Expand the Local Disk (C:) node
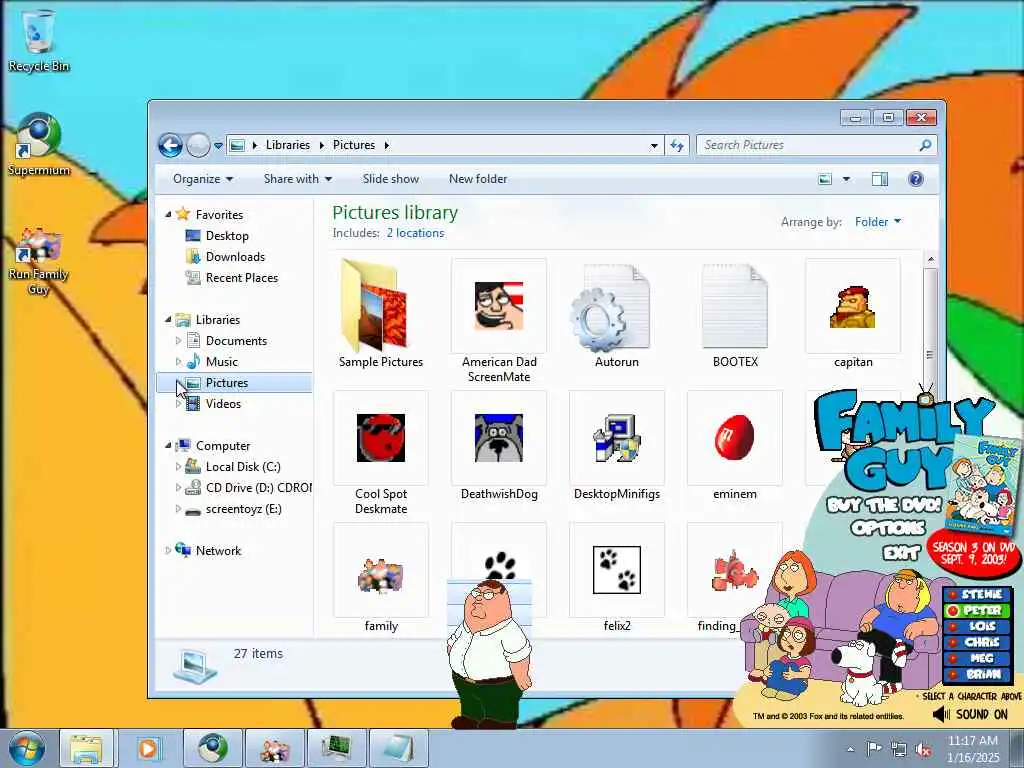Screen dimensions: 1024x768 (178, 466)
